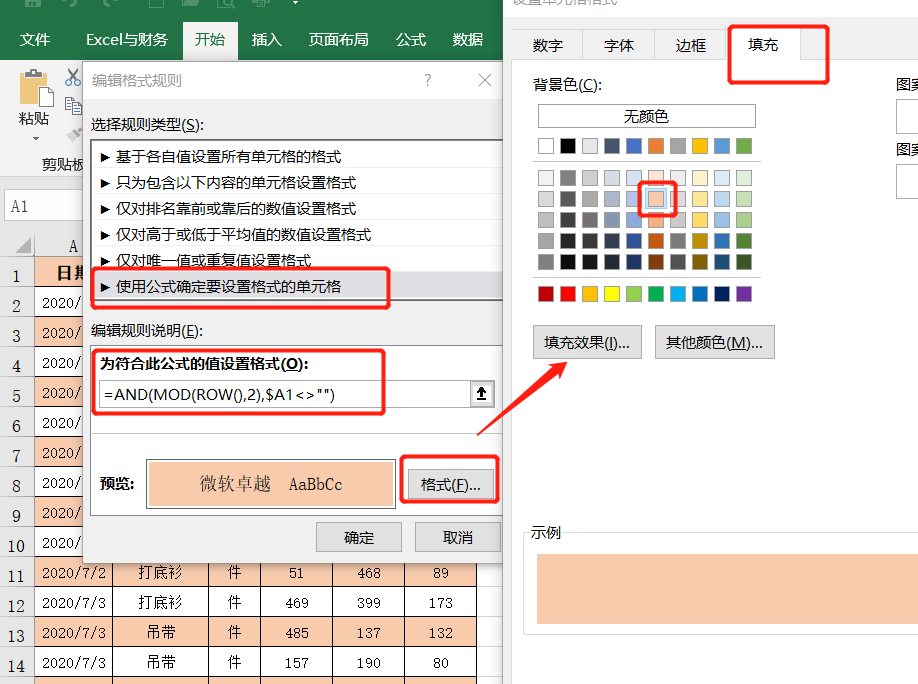The image size is (918, 684).
Task: Click the format preview box 微软卓越 AaBbCc
Action: tap(271, 484)
